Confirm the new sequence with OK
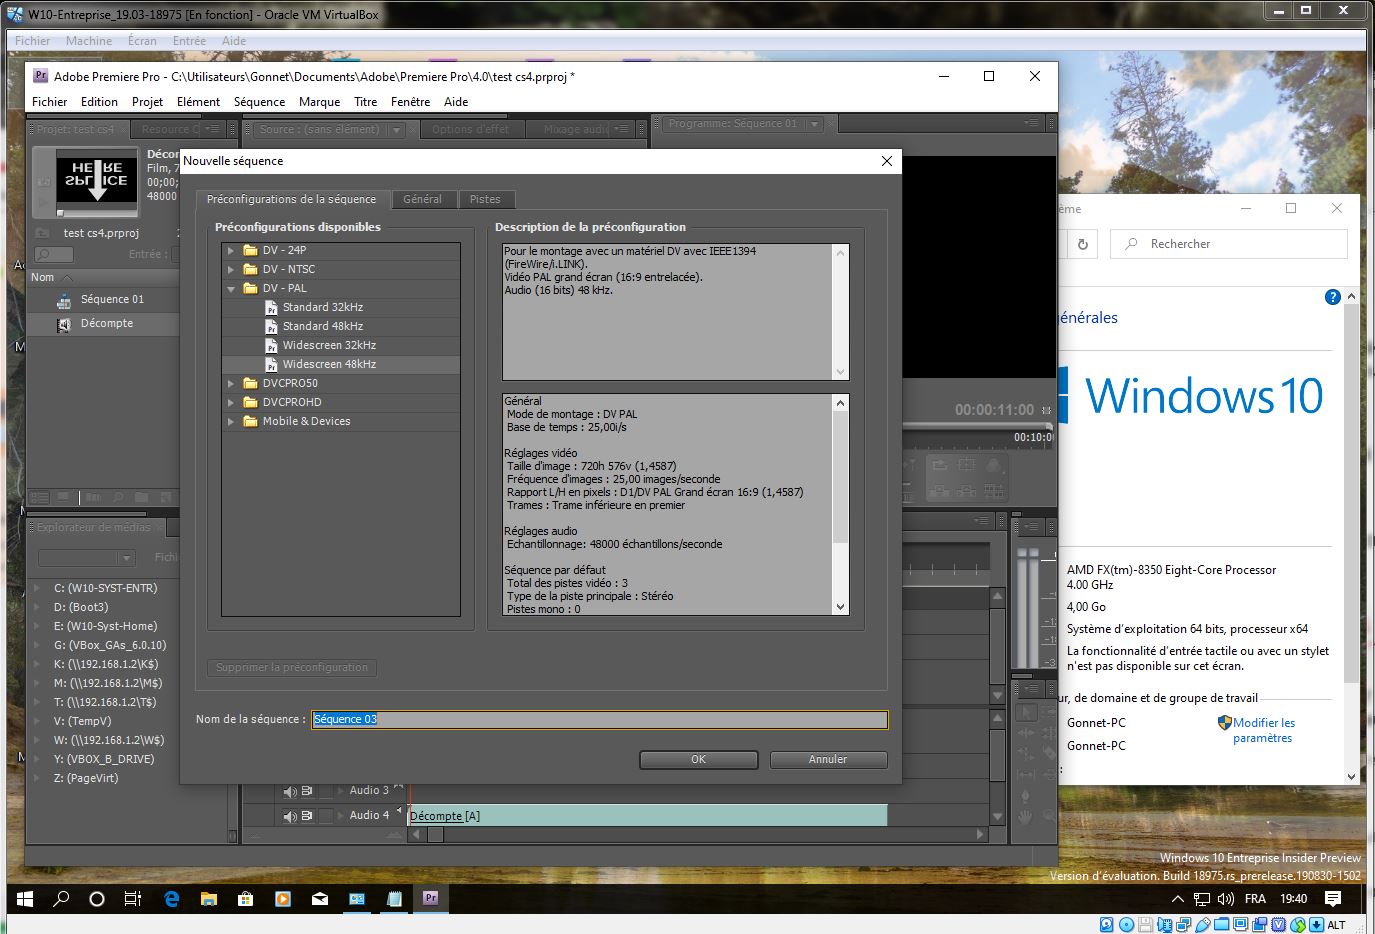The image size is (1375, 934). [698, 759]
